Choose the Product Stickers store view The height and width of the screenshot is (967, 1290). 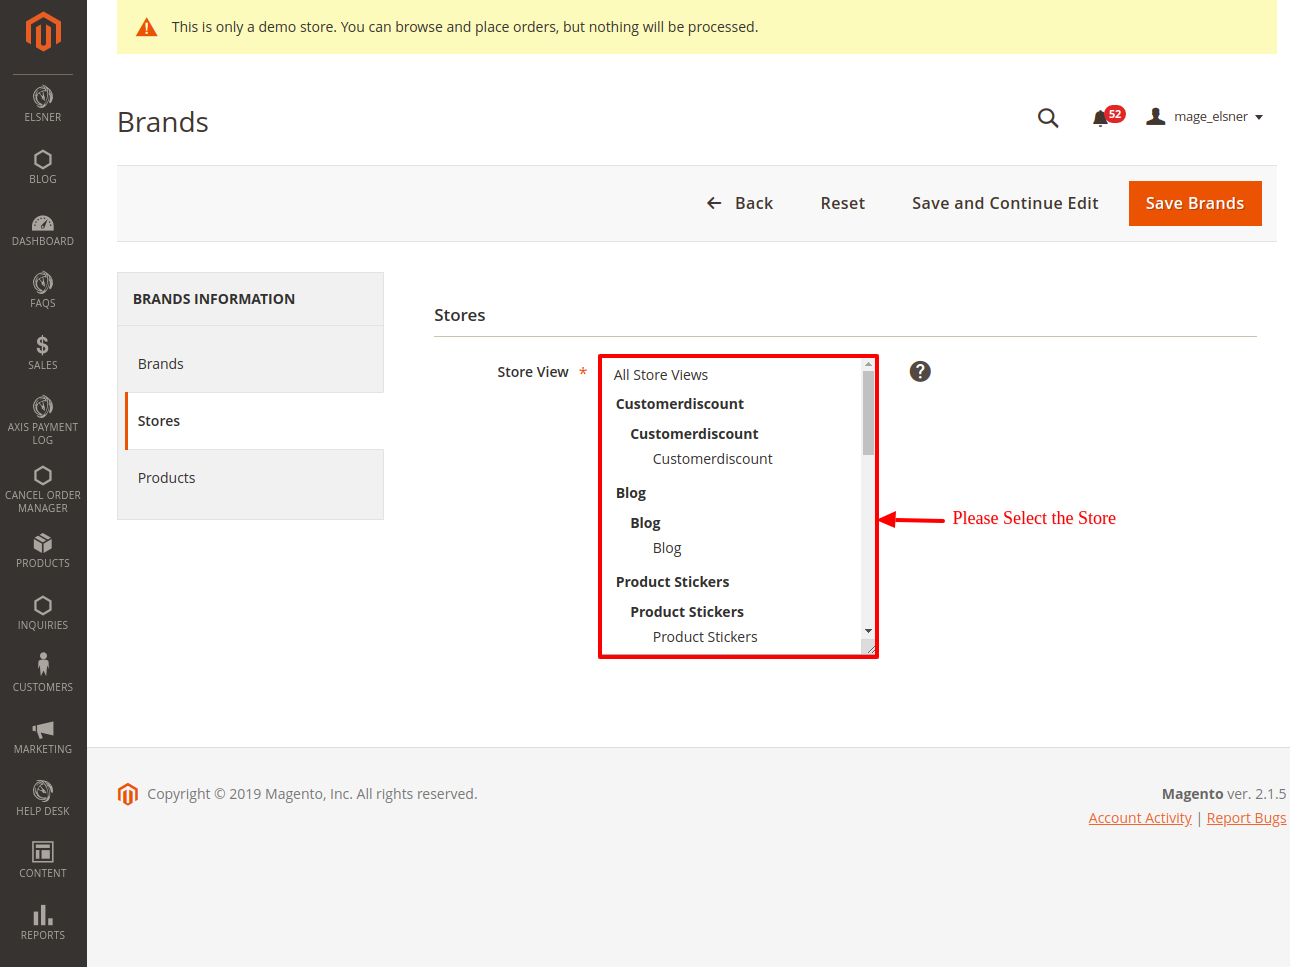pyautogui.click(x=705, y=637)
